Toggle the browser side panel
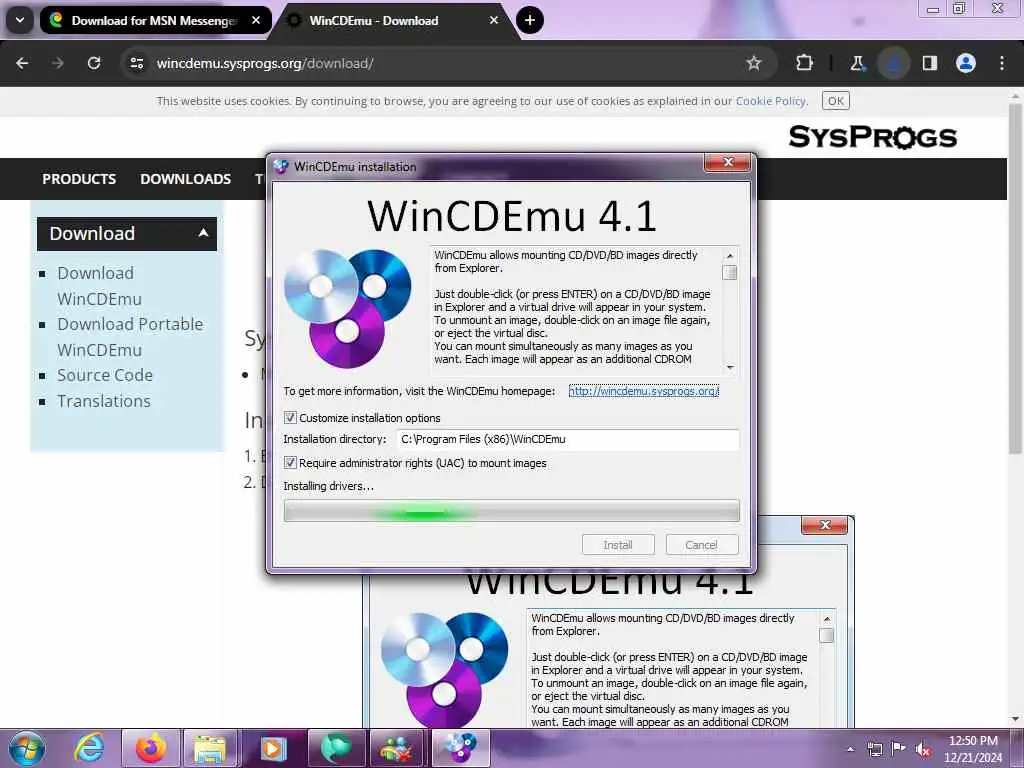 929,63
